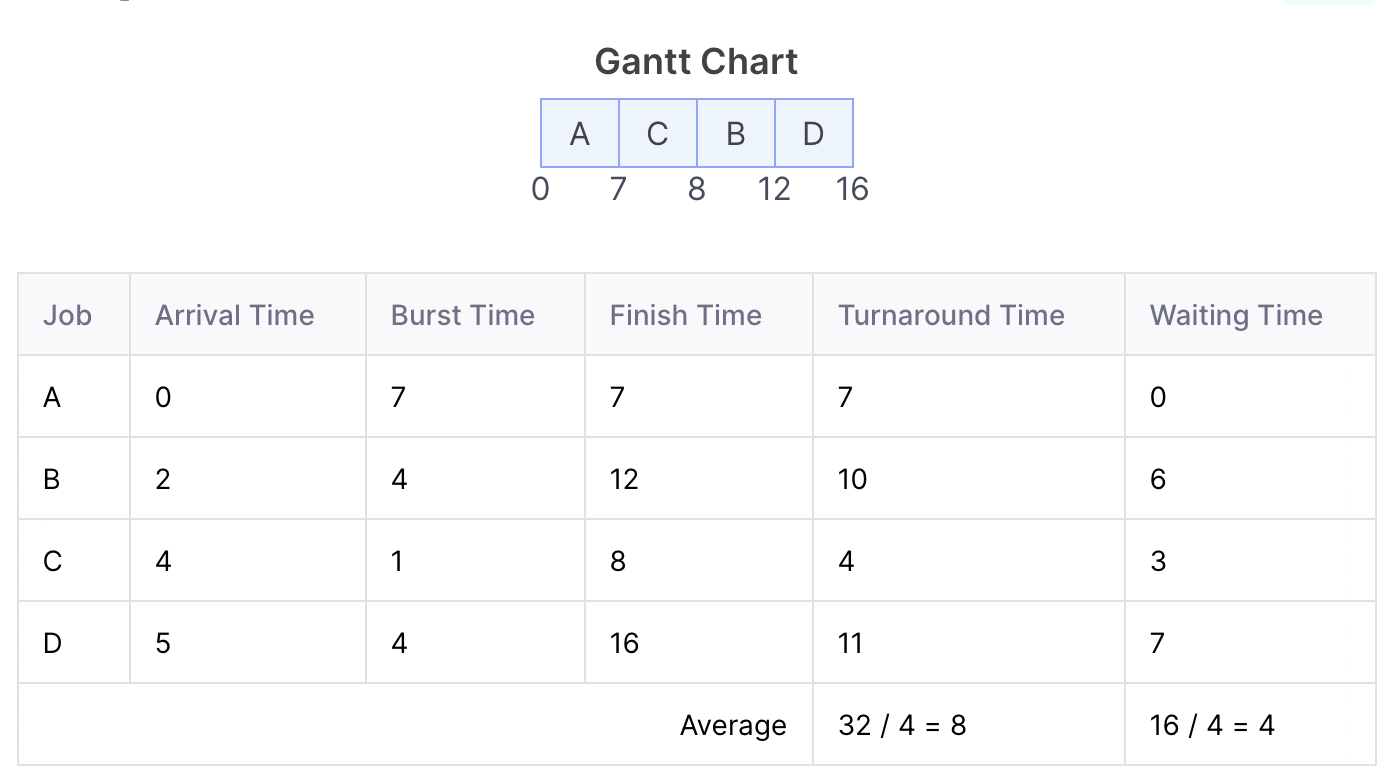Click average waiting result 16 / 4 = 4
The width and height of the screenshot is (1398, 784).
(x=1212, y=725)
